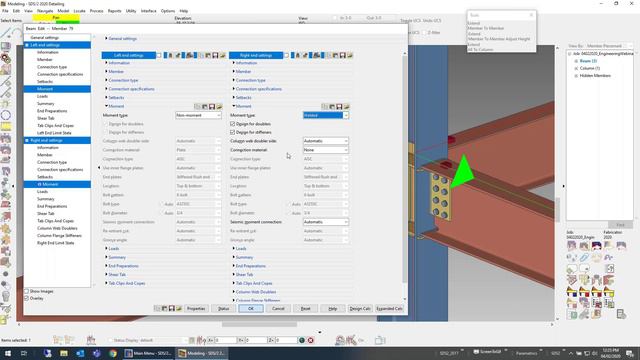Open Outlook from the taskbar
Viewport: 640px width, 360px height.
(x=80, y=353)
